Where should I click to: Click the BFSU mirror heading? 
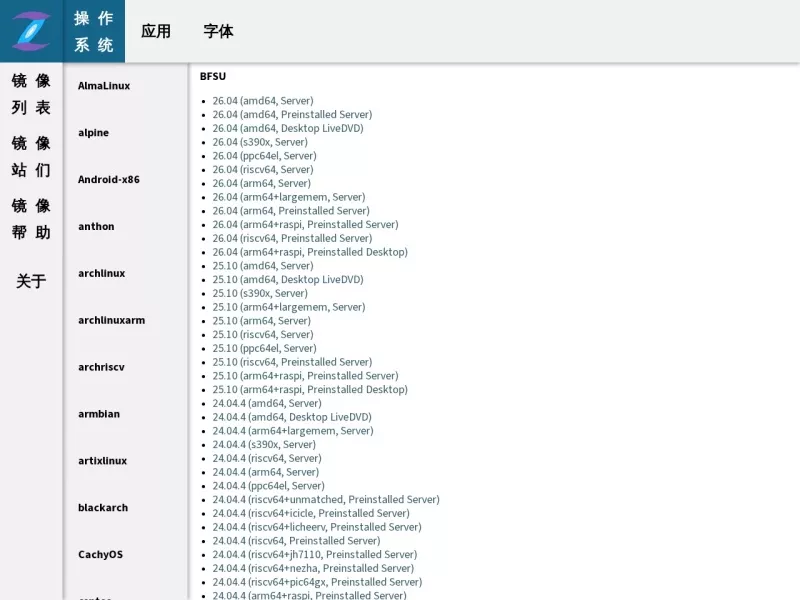pos(213,77)
